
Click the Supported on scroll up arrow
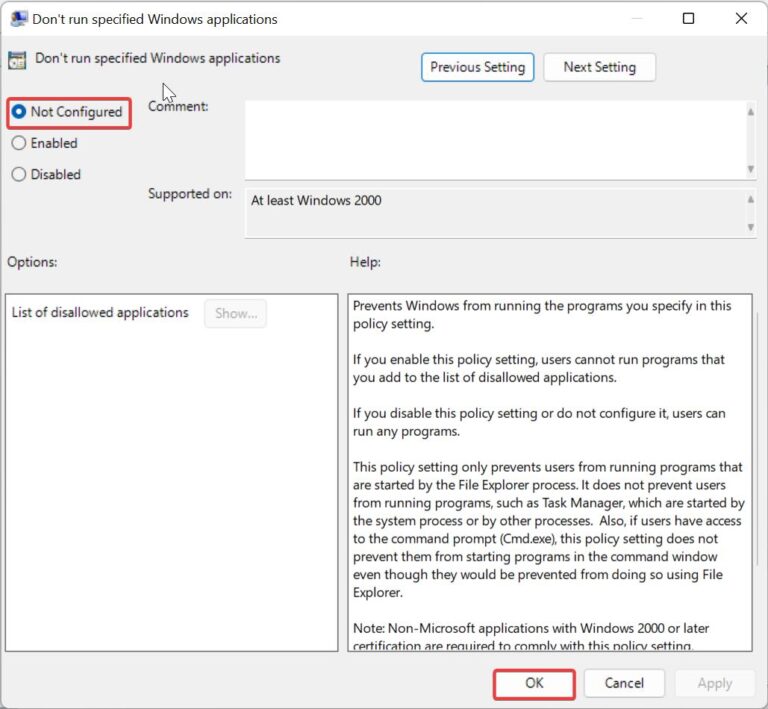tap(750, 200)
